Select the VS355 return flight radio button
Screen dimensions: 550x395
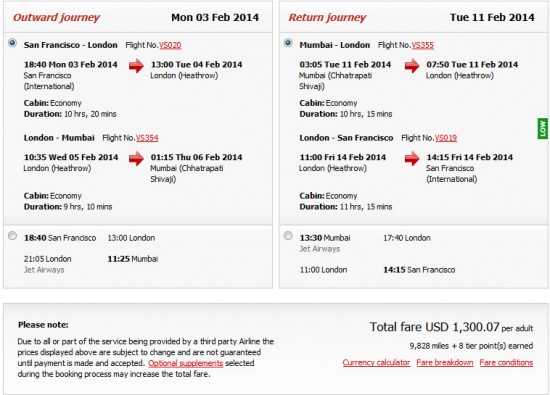coord(288,43)
